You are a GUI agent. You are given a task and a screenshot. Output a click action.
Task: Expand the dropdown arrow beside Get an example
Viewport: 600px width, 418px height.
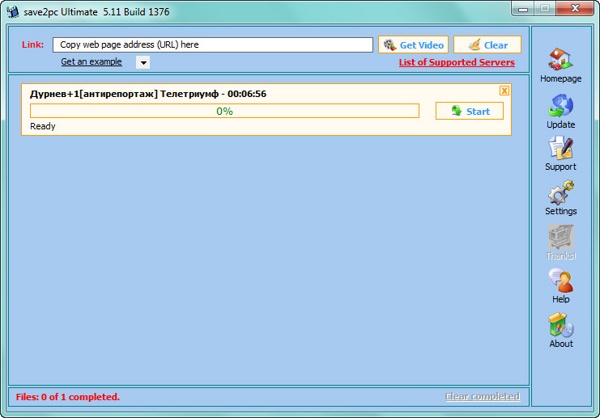142,62
